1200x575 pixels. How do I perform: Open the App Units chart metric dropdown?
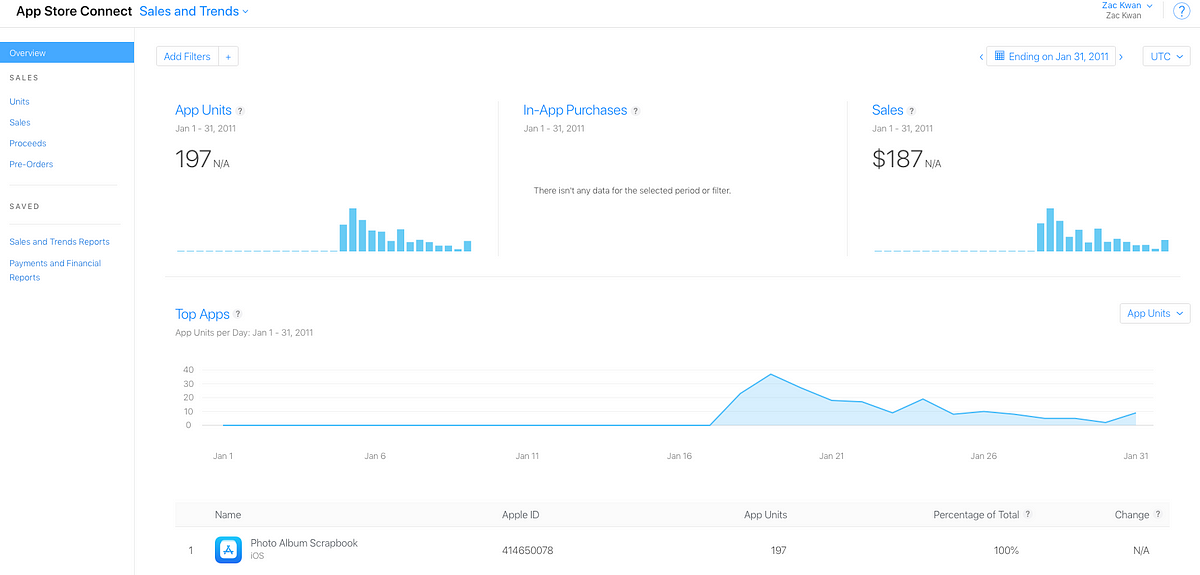[x=1155, y=314]
